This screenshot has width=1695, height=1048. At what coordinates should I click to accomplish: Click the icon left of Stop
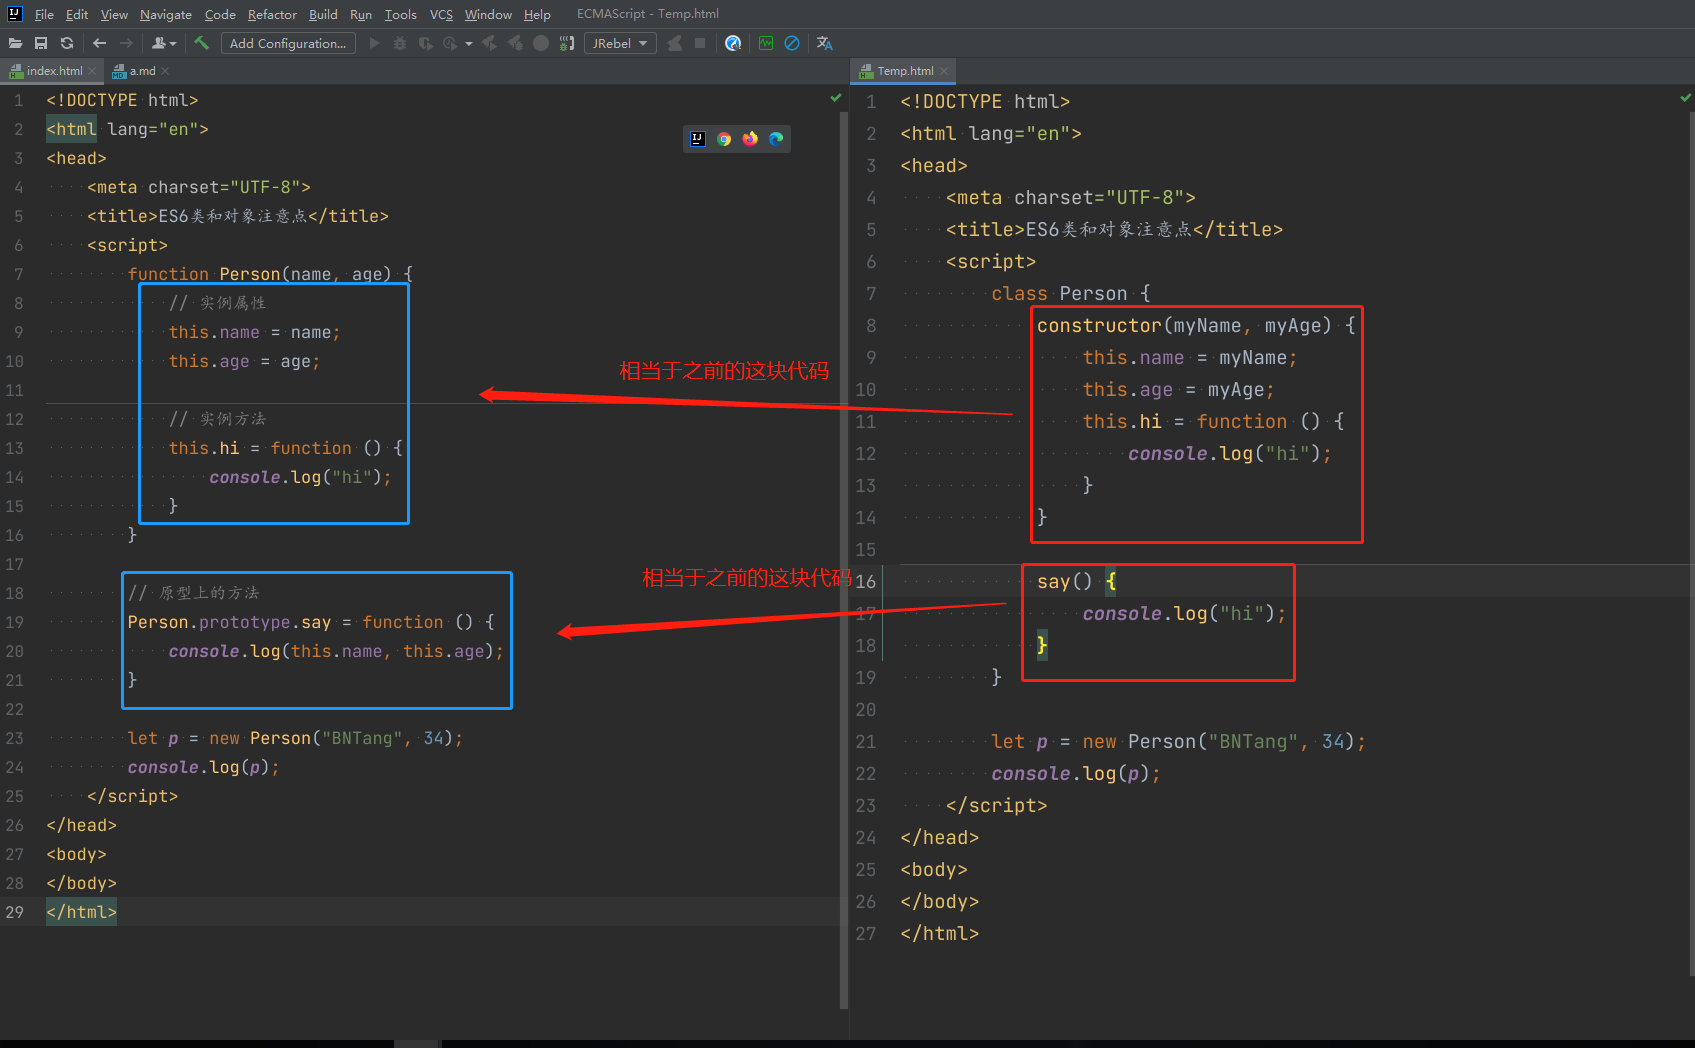coord(675,43)
